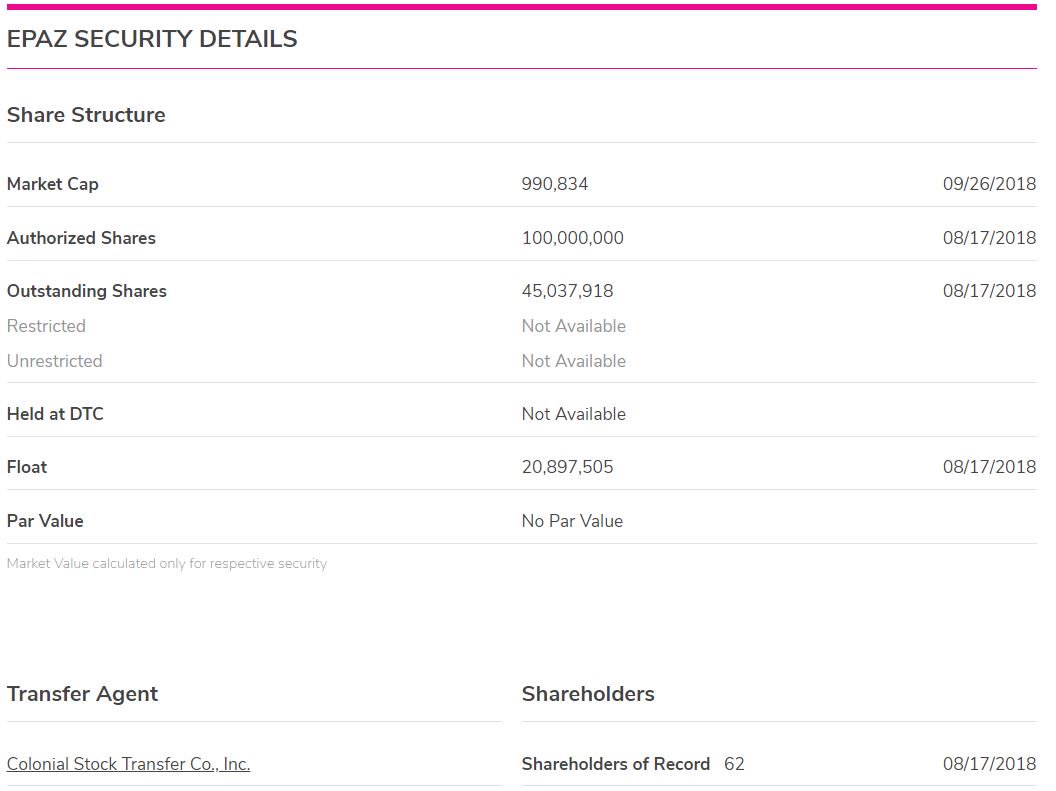Select the Share Structure section title
1056x791 pixels.
tap(86, 114)
